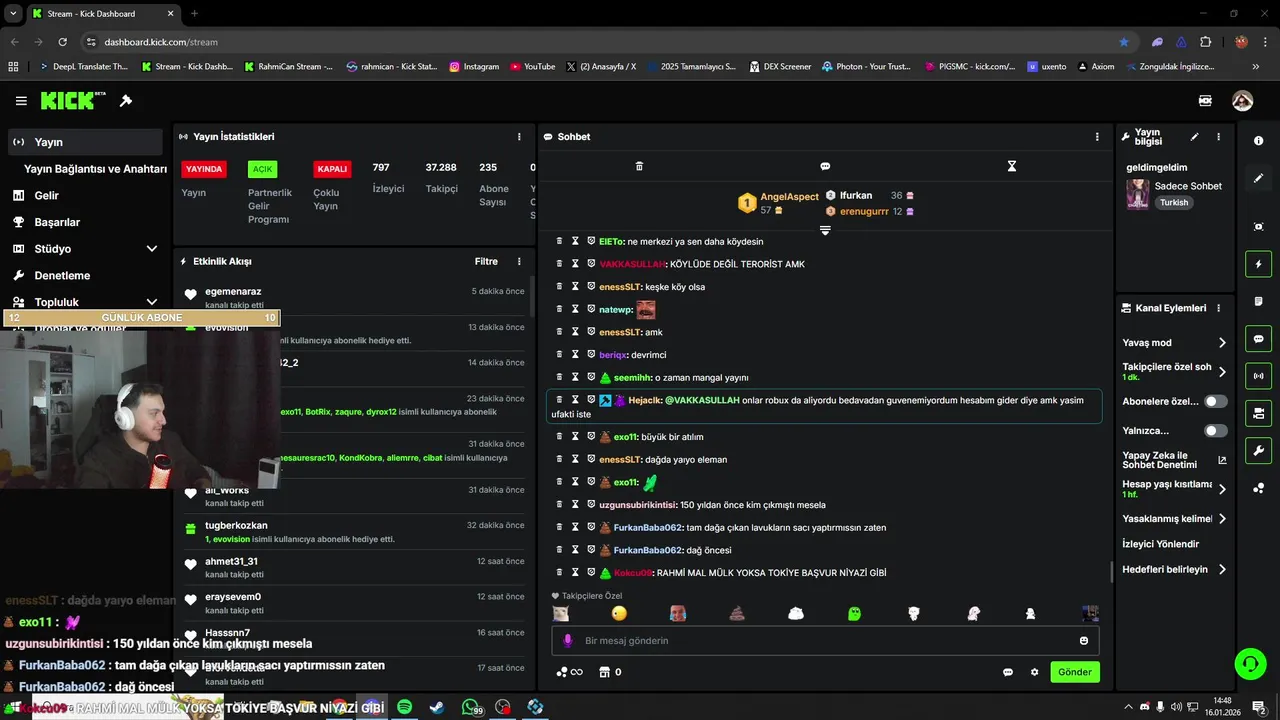Open Kanal Eylemleri three-dot menu

(x=1218, y=308)
